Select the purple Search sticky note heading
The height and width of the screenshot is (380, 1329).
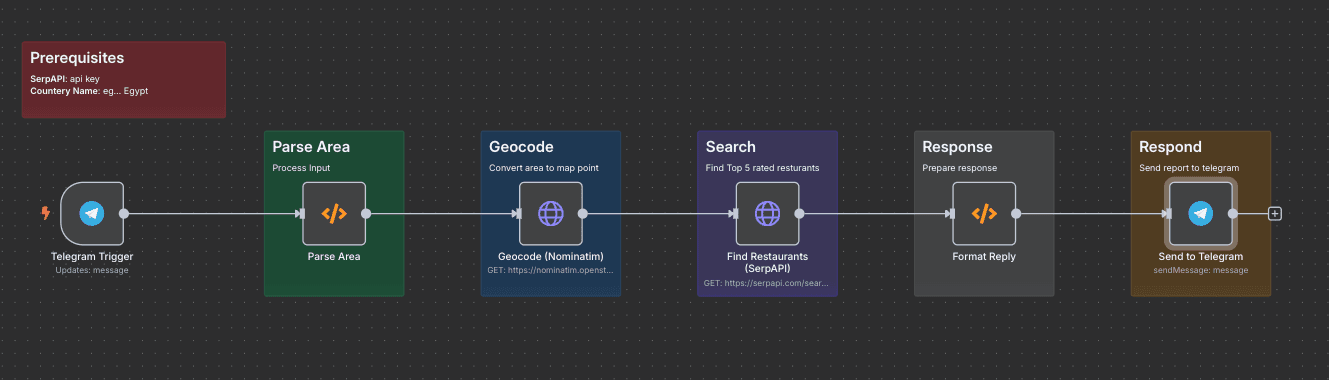731,147
